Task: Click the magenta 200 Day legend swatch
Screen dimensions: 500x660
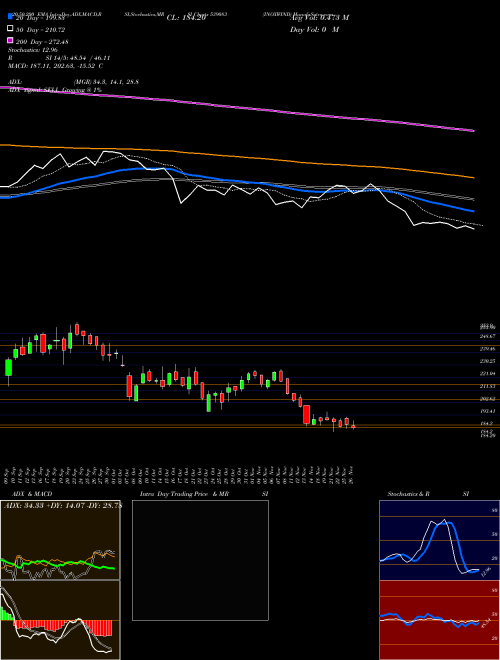Action: click(x=11, y=40)
